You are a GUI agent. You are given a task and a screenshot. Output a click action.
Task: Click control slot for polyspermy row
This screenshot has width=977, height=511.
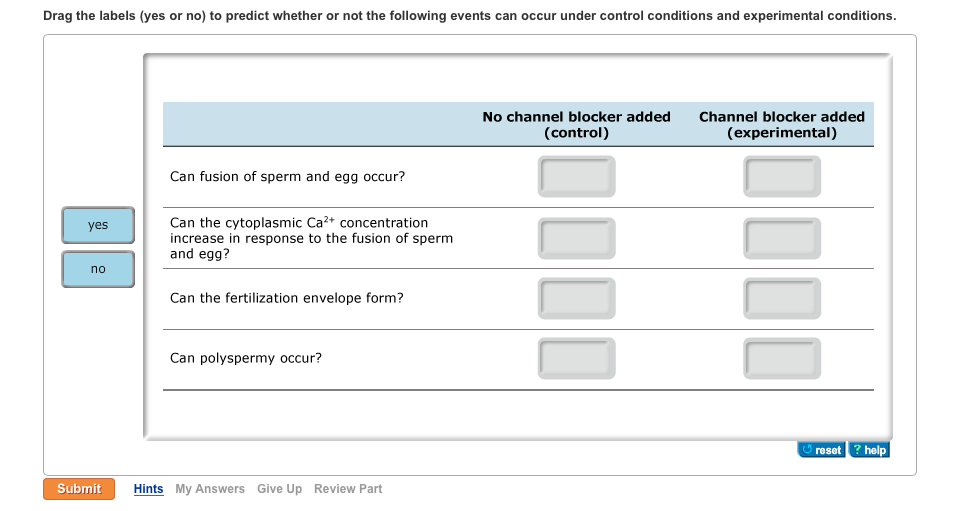coord(577,358)
